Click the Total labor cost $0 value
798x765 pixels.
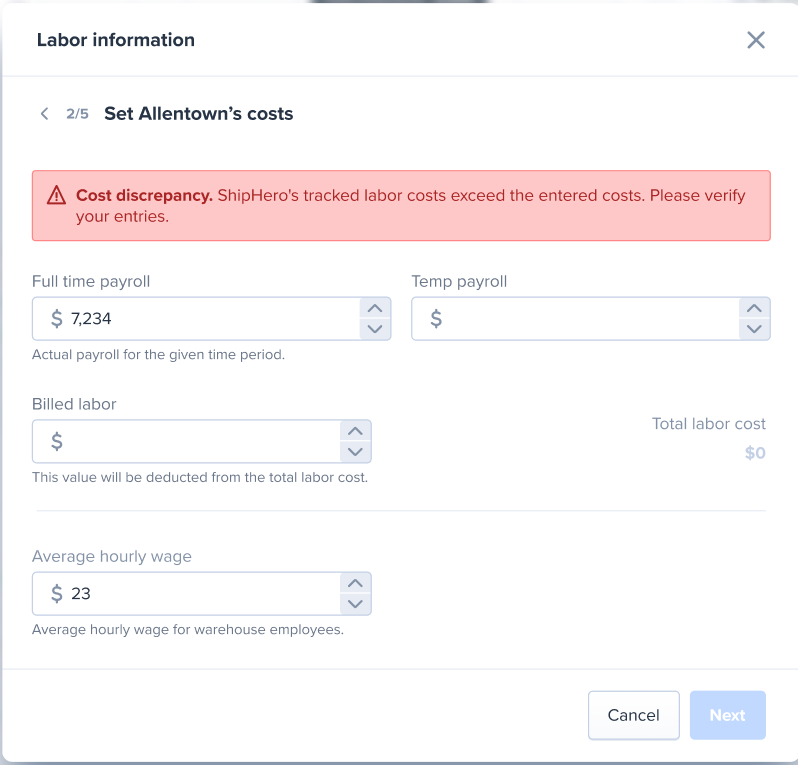click(755, 453)
